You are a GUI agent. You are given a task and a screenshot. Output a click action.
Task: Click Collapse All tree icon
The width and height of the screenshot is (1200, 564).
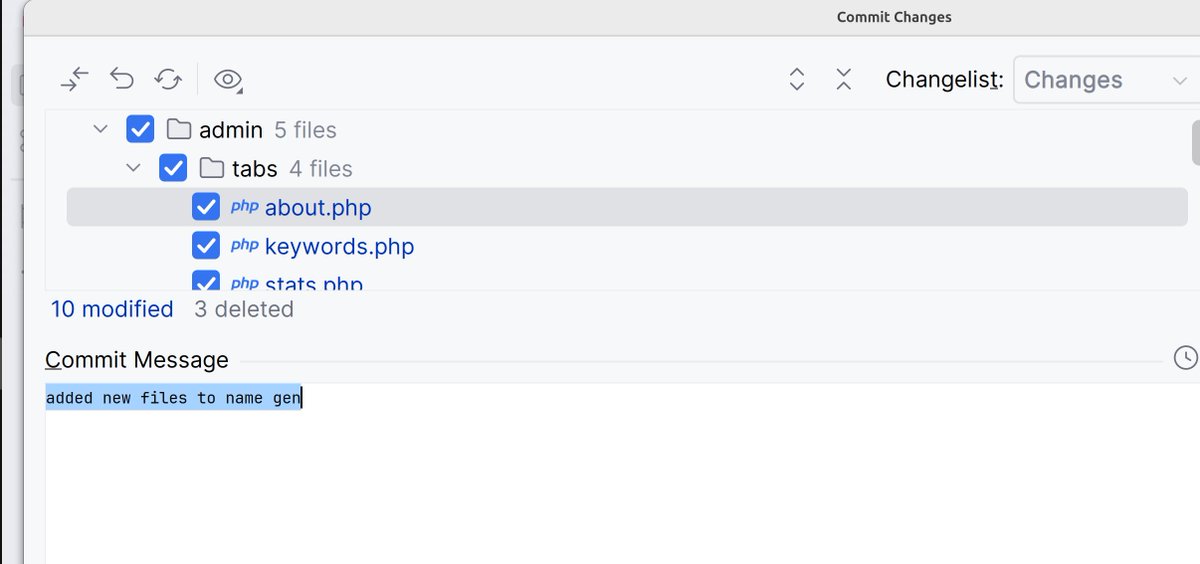coord(844,80)
